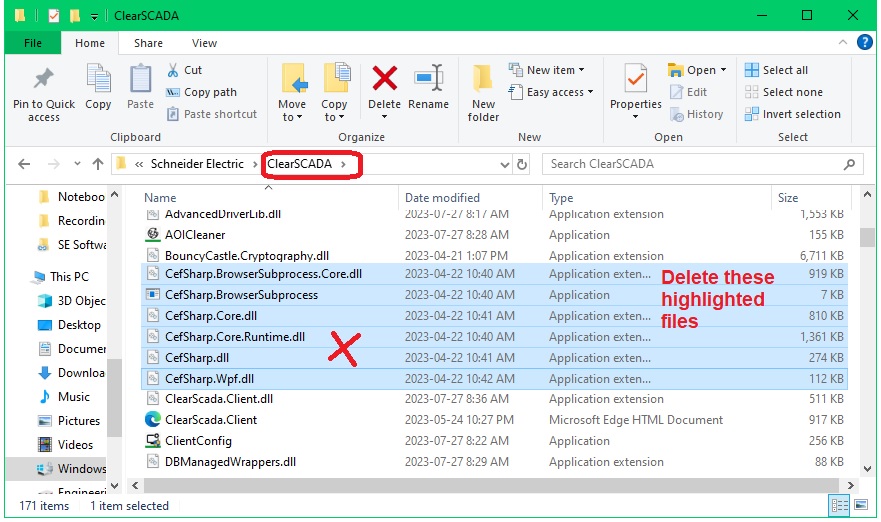Open the File tab
The width and height of the screenshot is (881, 522).
(33, 43)
